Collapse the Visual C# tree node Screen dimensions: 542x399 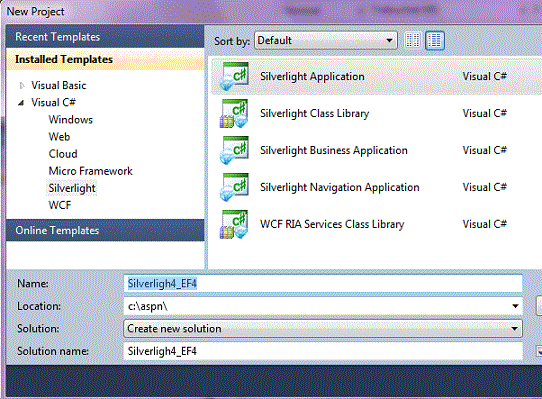[x=21, y=103]
